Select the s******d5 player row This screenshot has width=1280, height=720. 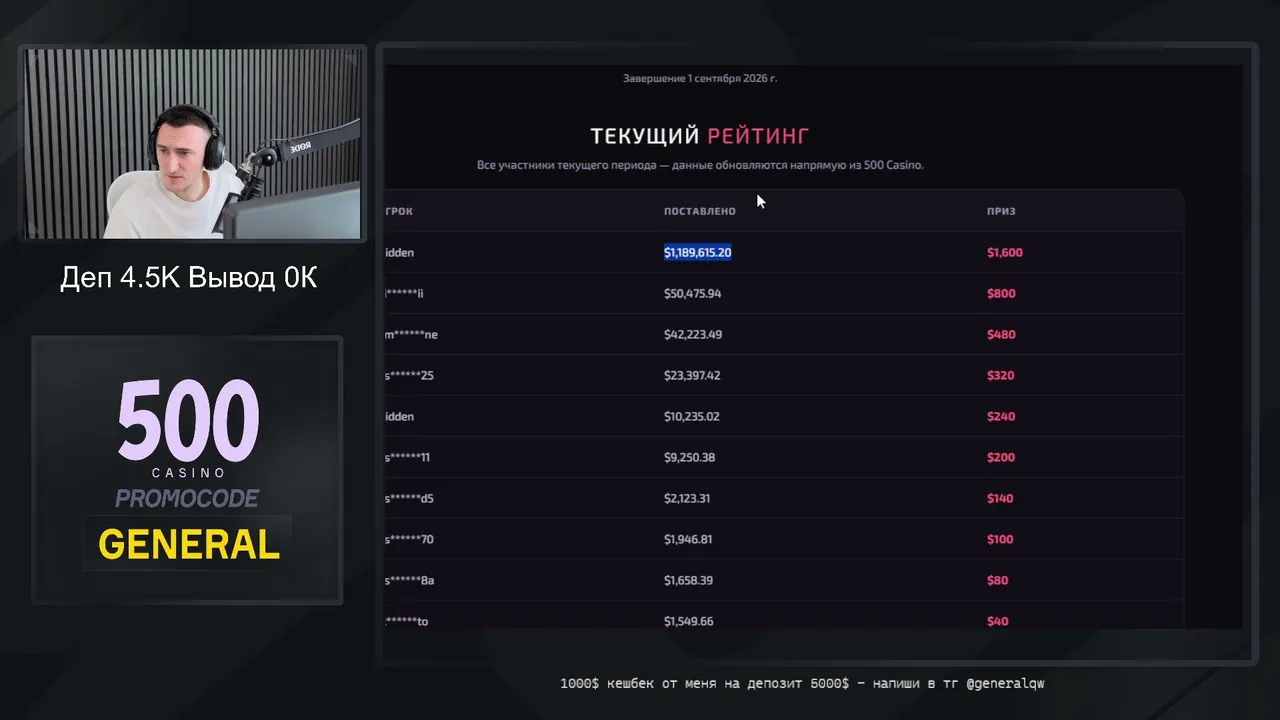click(783, 498)
